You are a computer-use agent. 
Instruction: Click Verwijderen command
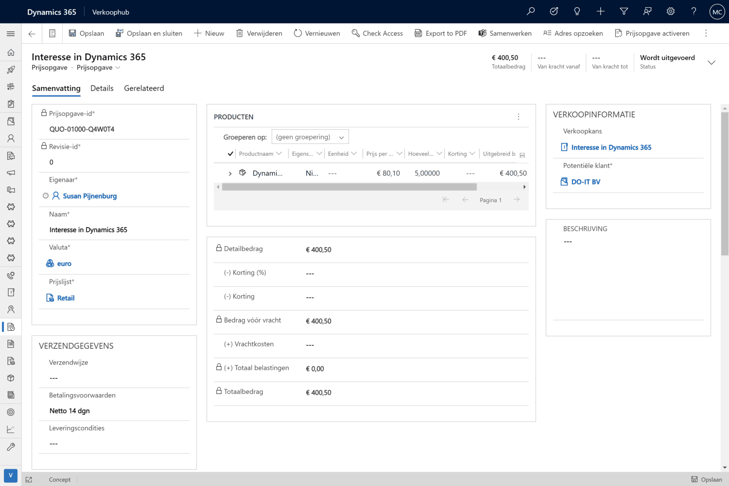259,33
